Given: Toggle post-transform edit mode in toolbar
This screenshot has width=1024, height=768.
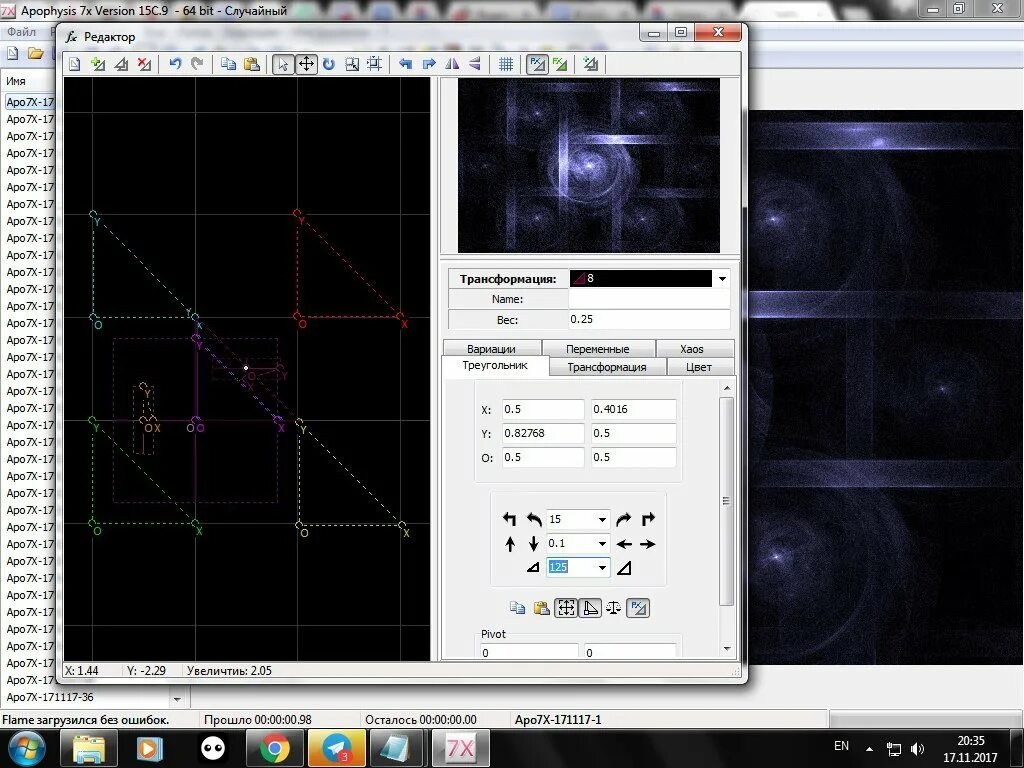Looking at the screenshot, I should [x=537, y=64].
